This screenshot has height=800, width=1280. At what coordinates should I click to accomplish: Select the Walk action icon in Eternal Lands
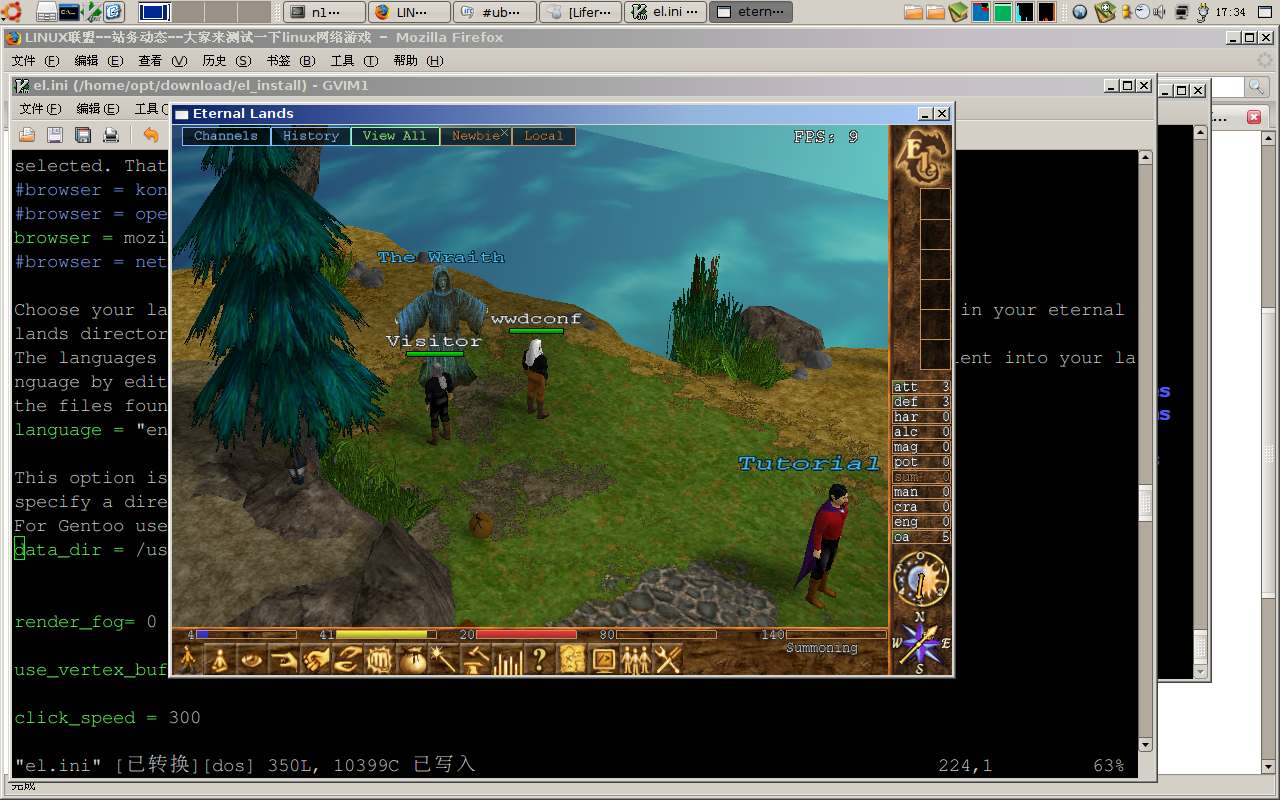188,660
